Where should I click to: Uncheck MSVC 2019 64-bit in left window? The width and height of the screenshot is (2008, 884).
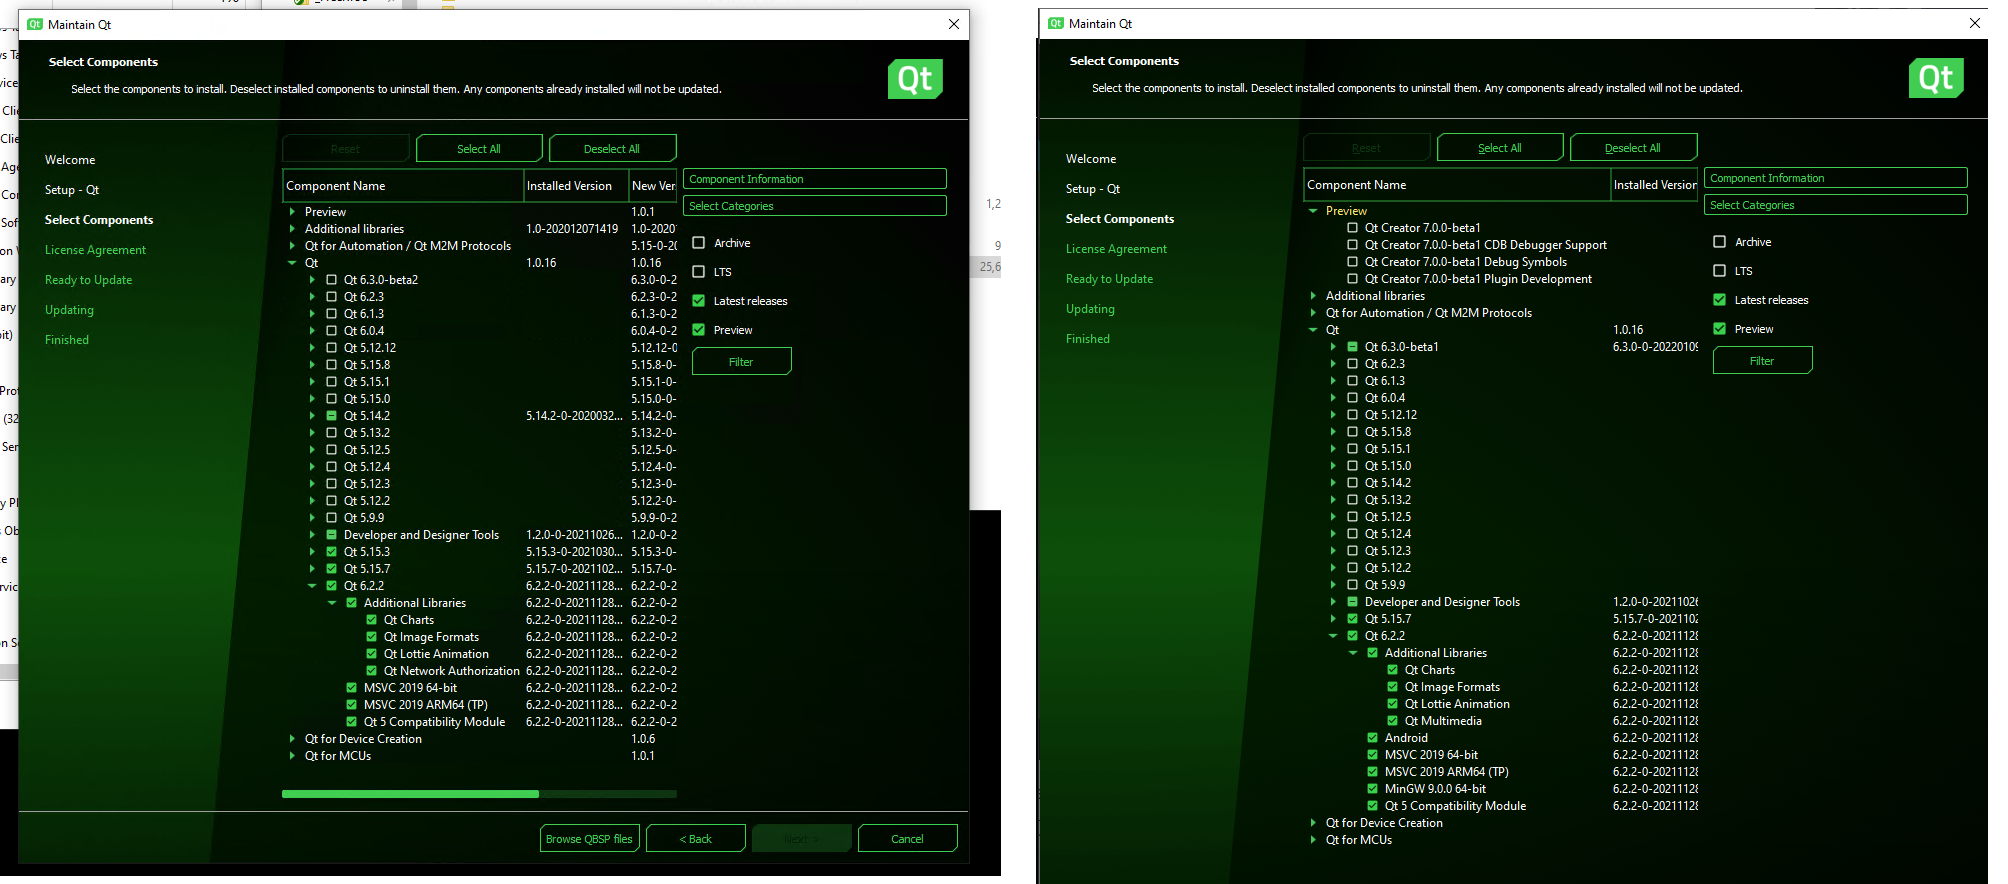pyautogui.click(x=352, y=688)
